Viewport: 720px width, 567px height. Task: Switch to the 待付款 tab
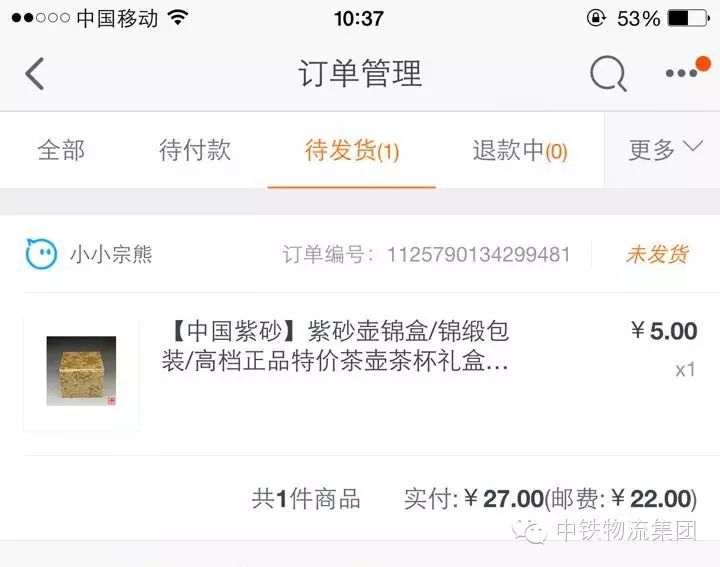[195, 150]
